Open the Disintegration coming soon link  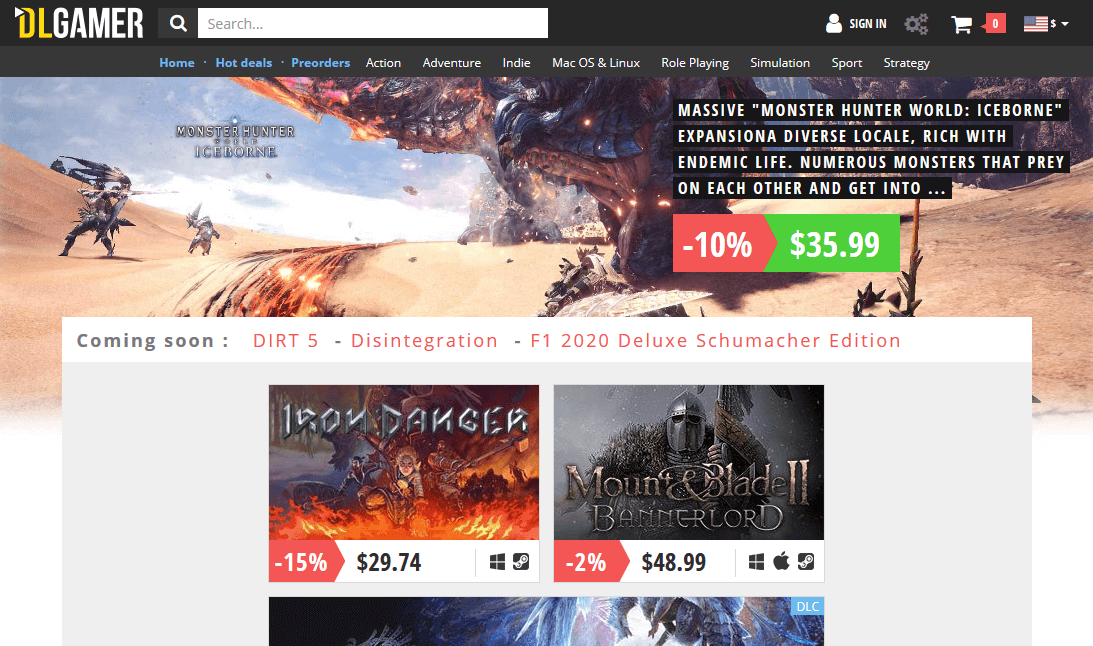point(425,341)
